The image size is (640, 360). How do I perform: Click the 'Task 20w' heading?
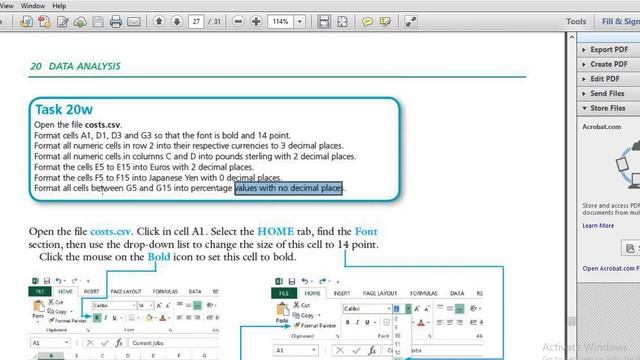point(64,109)
